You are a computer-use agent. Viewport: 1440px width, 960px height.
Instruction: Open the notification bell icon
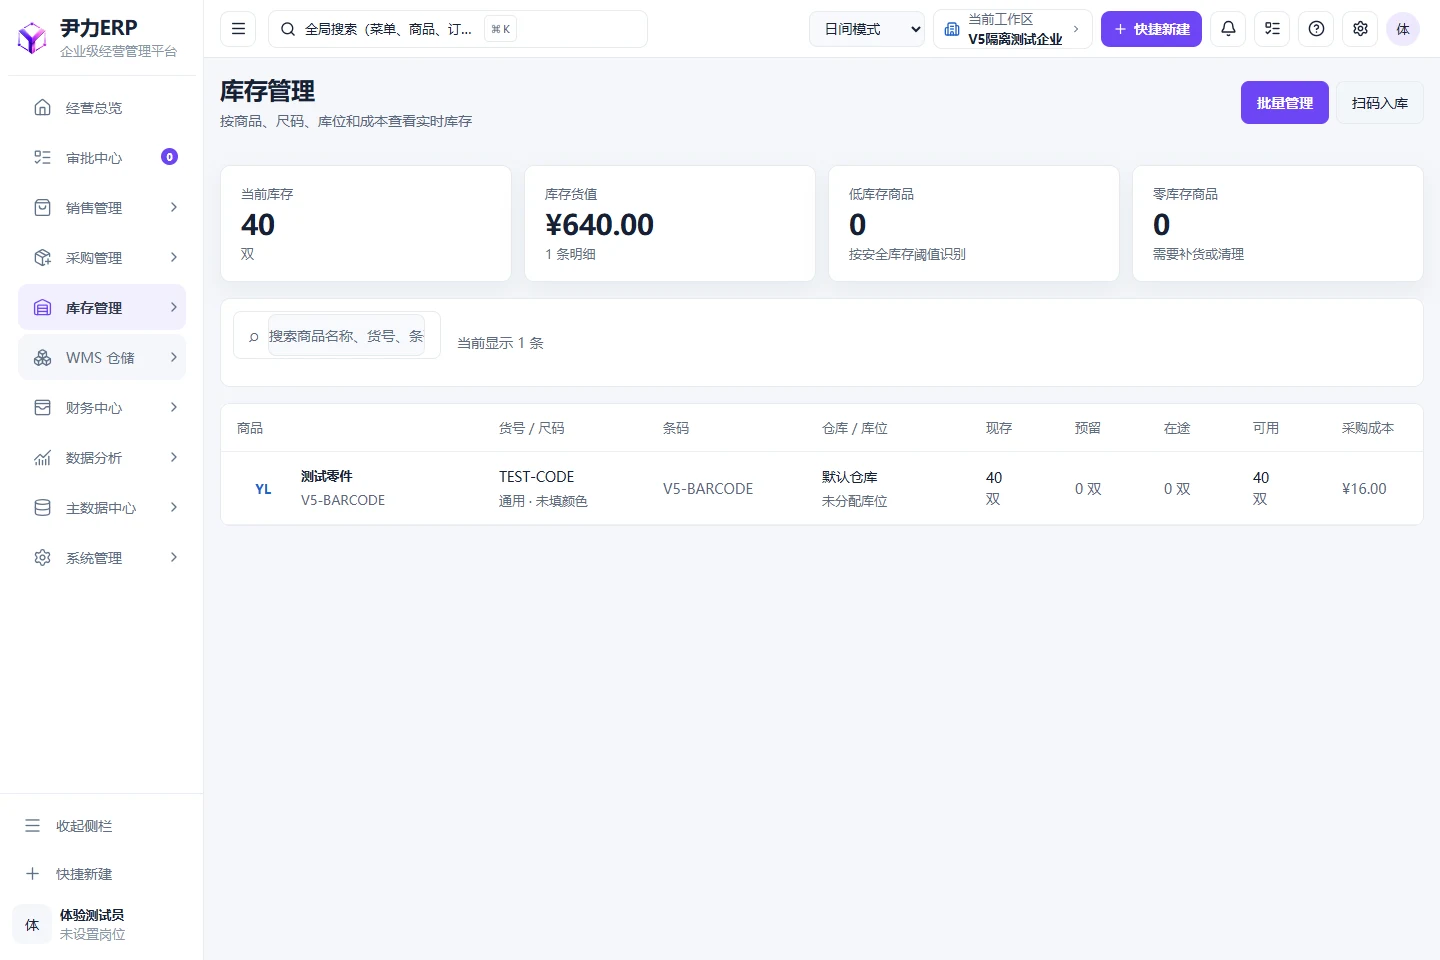pyautogui.click(x=1228, y=29)
